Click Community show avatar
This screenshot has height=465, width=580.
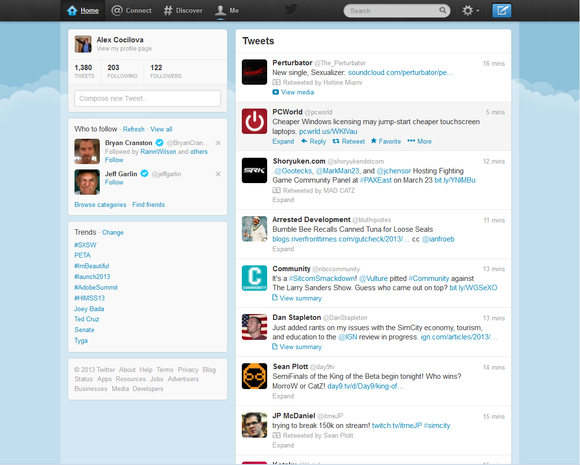tap(254, 278)
